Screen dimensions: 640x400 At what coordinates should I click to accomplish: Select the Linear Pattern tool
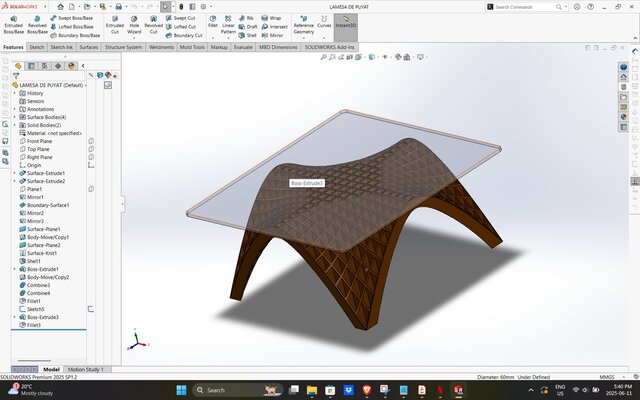point(229,23)
